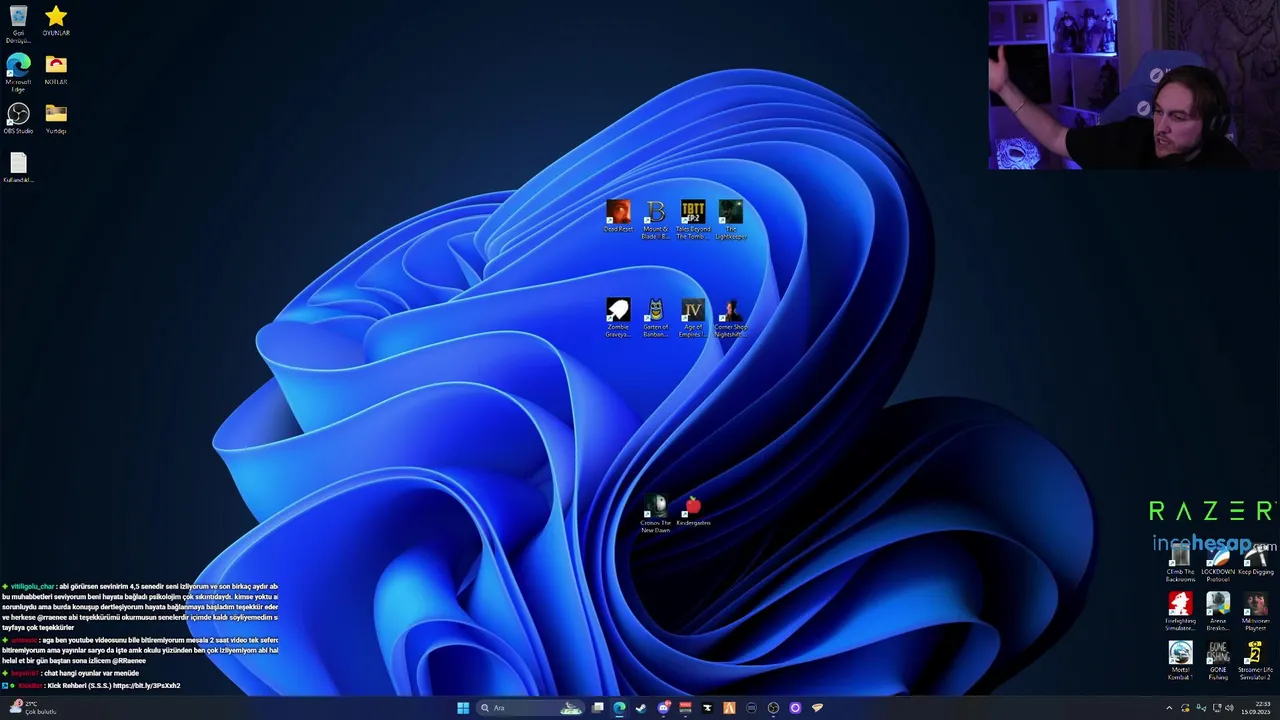This screenshot has width=1280, height=720.
Task: Show hidden system tray icons chevron
Action: (x=1169, y=708)
